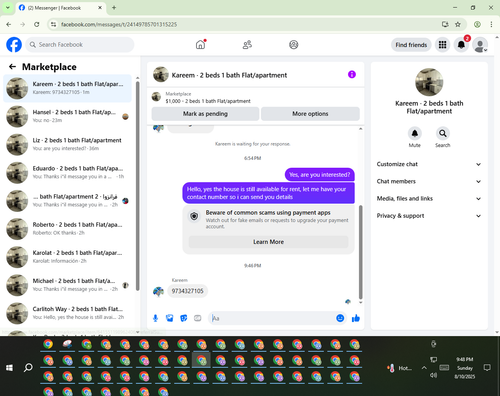The image size is (500, 396).
Task: Open the Chrome tab search dropdown arrow
Action: (7, 7)
